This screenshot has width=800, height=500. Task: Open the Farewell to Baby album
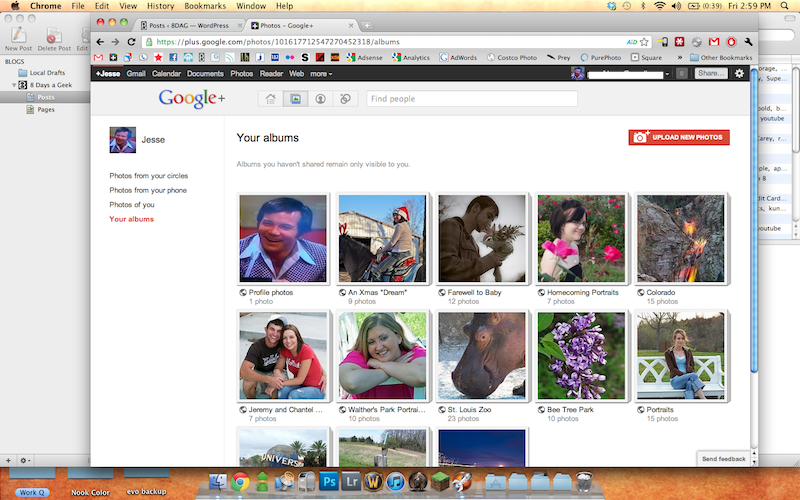pyautogui.click(x=482, y=238)
